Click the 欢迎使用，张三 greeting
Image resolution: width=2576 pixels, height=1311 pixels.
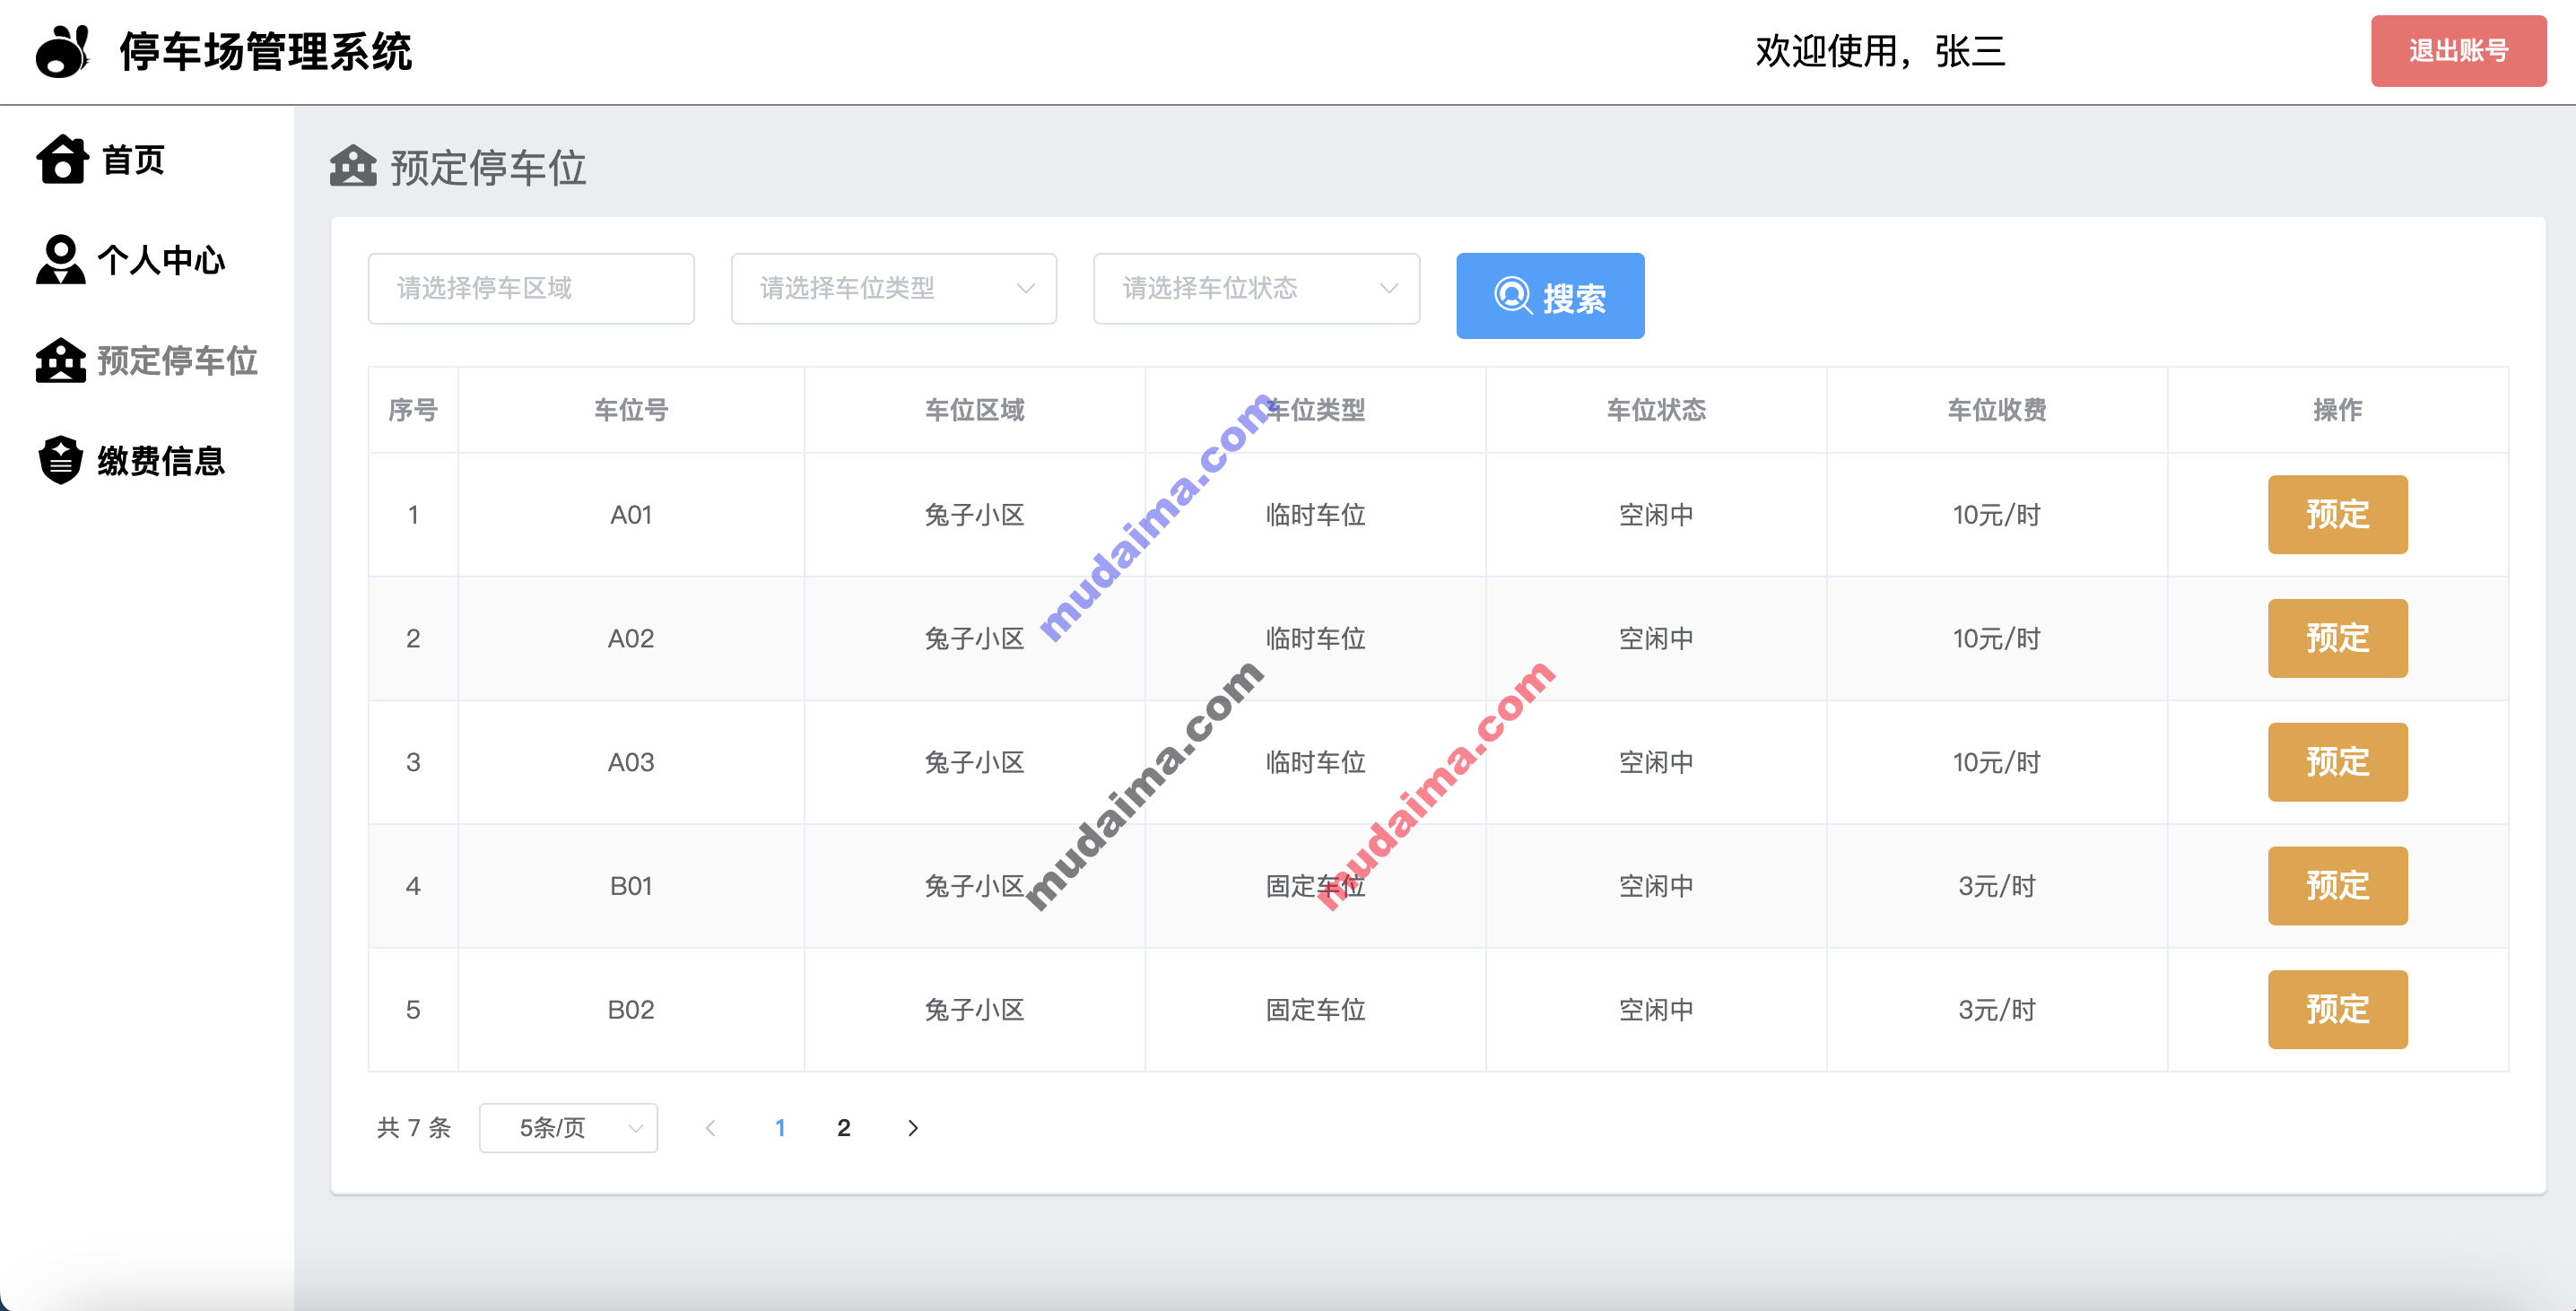coord(1880,51)
